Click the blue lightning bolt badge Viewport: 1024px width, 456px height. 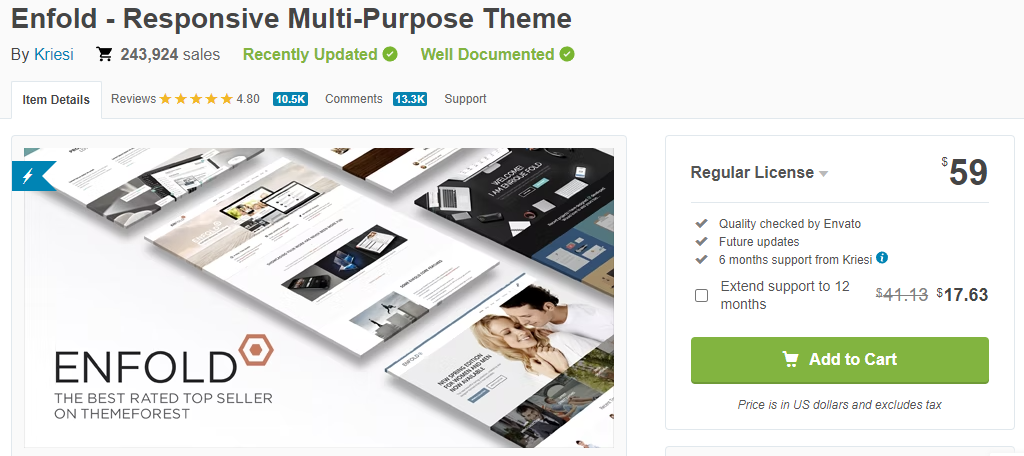[x=28, y=176]
